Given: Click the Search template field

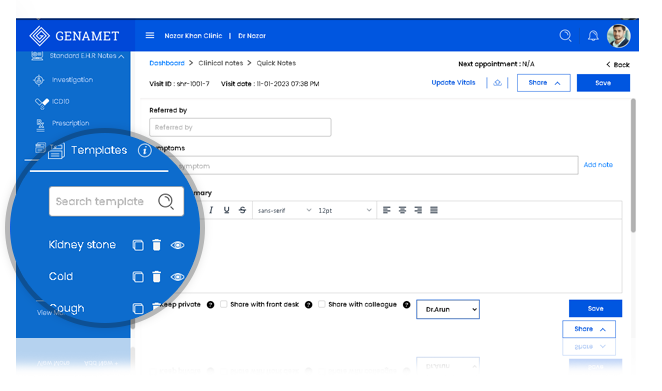Looking at the screenshot, I should 116,201.
